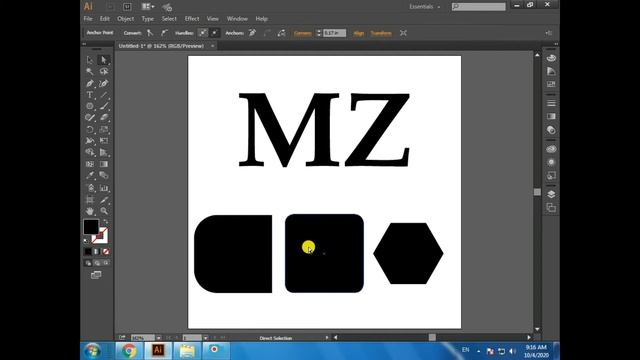Convert anchor point to corner
640x360 pixels.
point(150,33)
